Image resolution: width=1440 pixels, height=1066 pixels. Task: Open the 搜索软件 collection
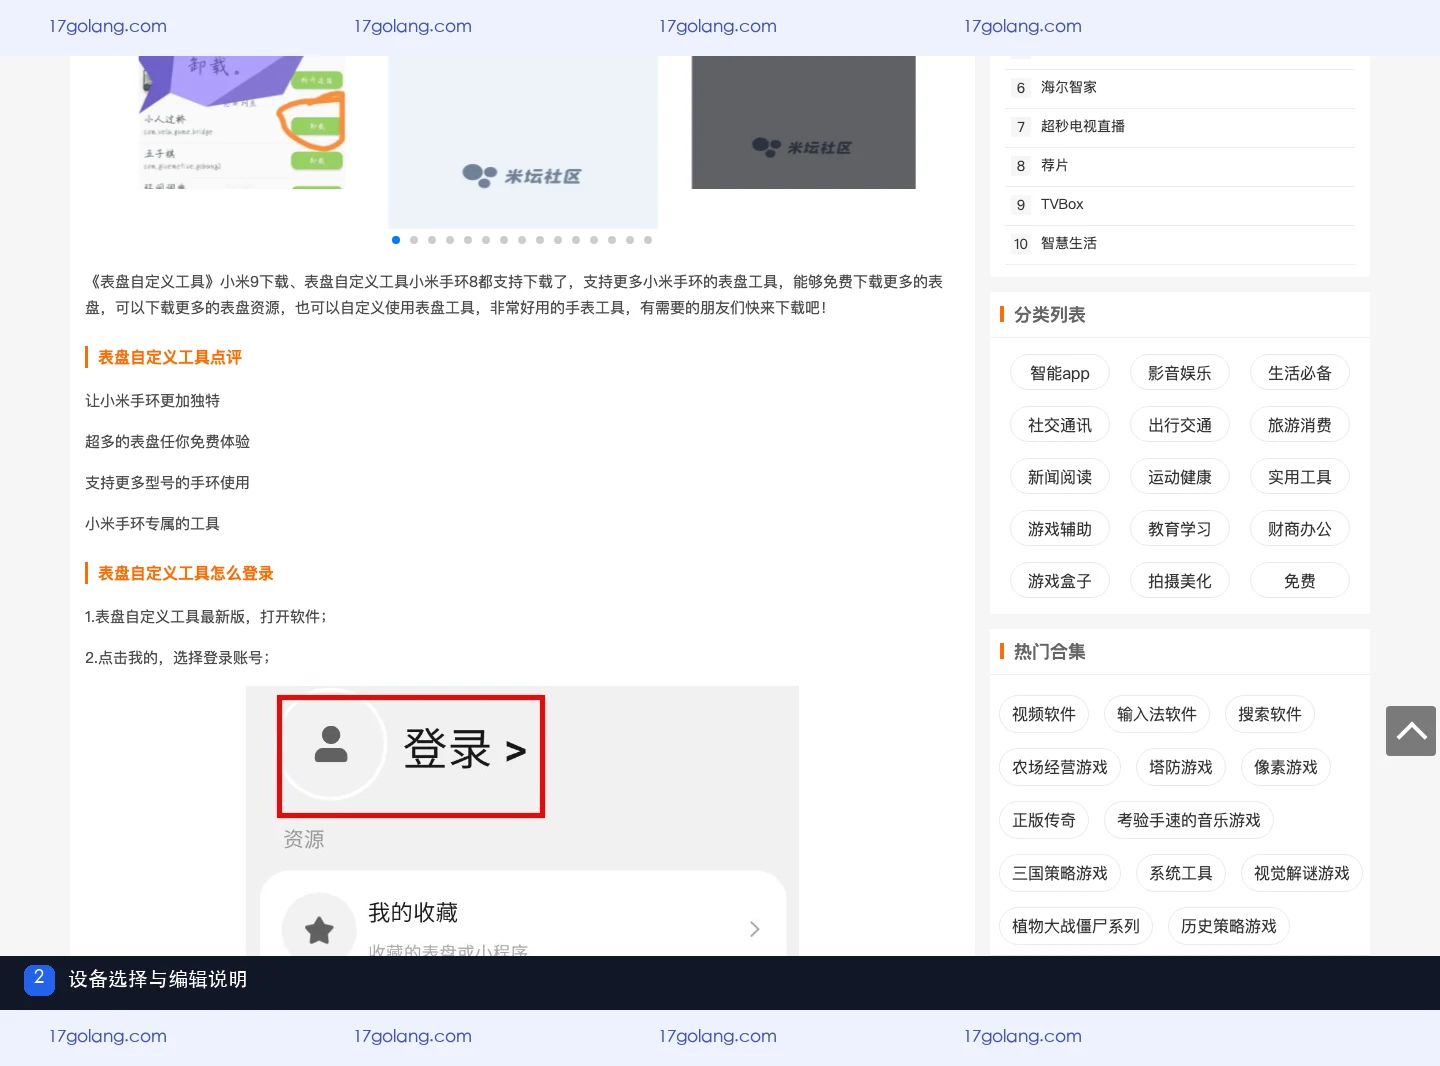pos(1270,714)
